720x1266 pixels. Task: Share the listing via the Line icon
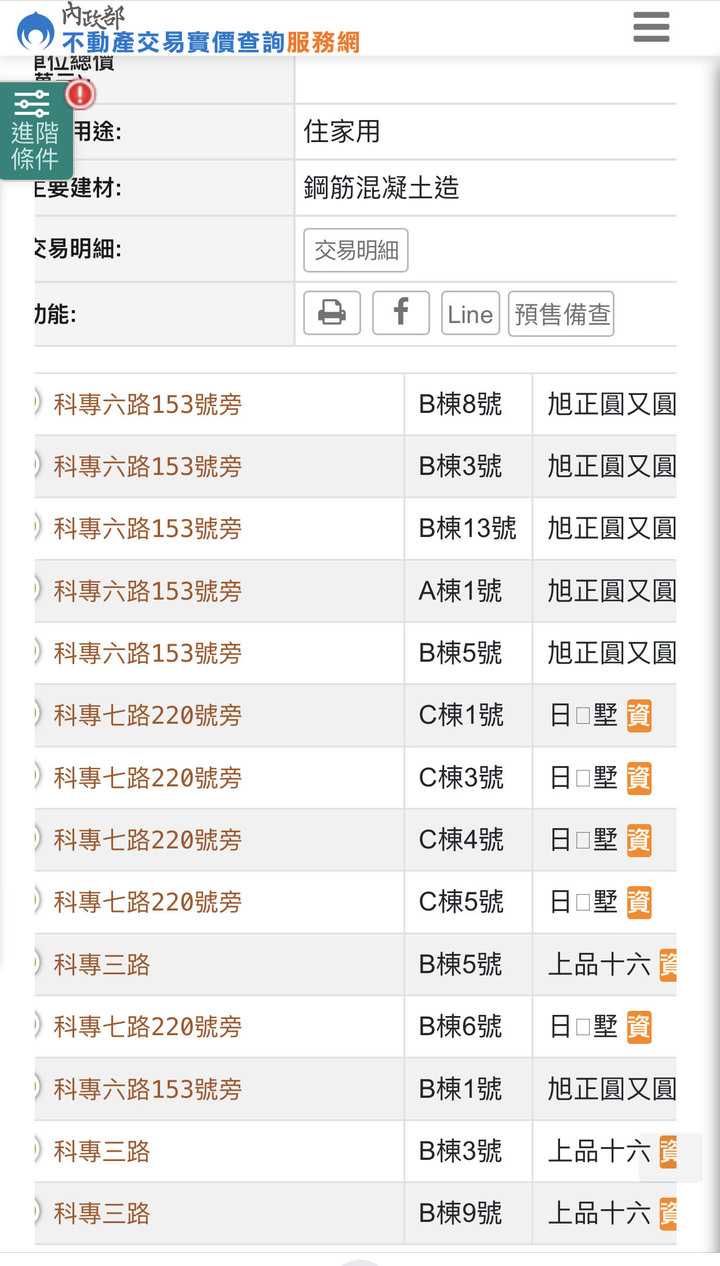469,313
